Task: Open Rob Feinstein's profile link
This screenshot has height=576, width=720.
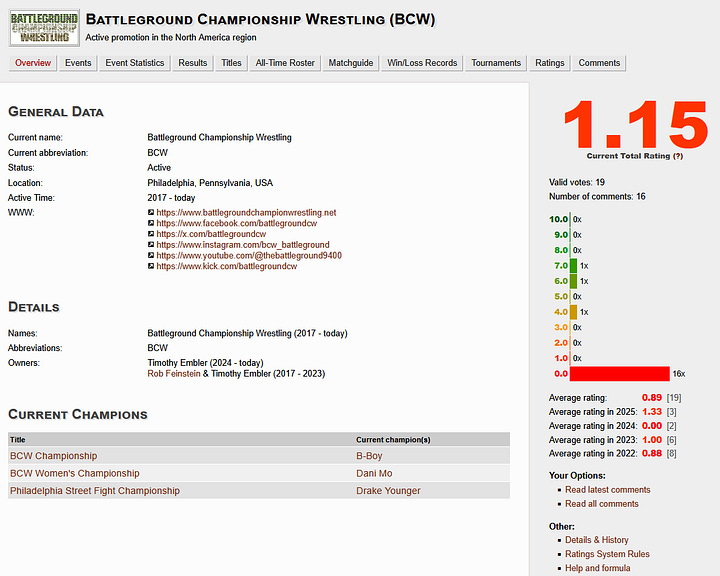Action: [x=174, y=373]
